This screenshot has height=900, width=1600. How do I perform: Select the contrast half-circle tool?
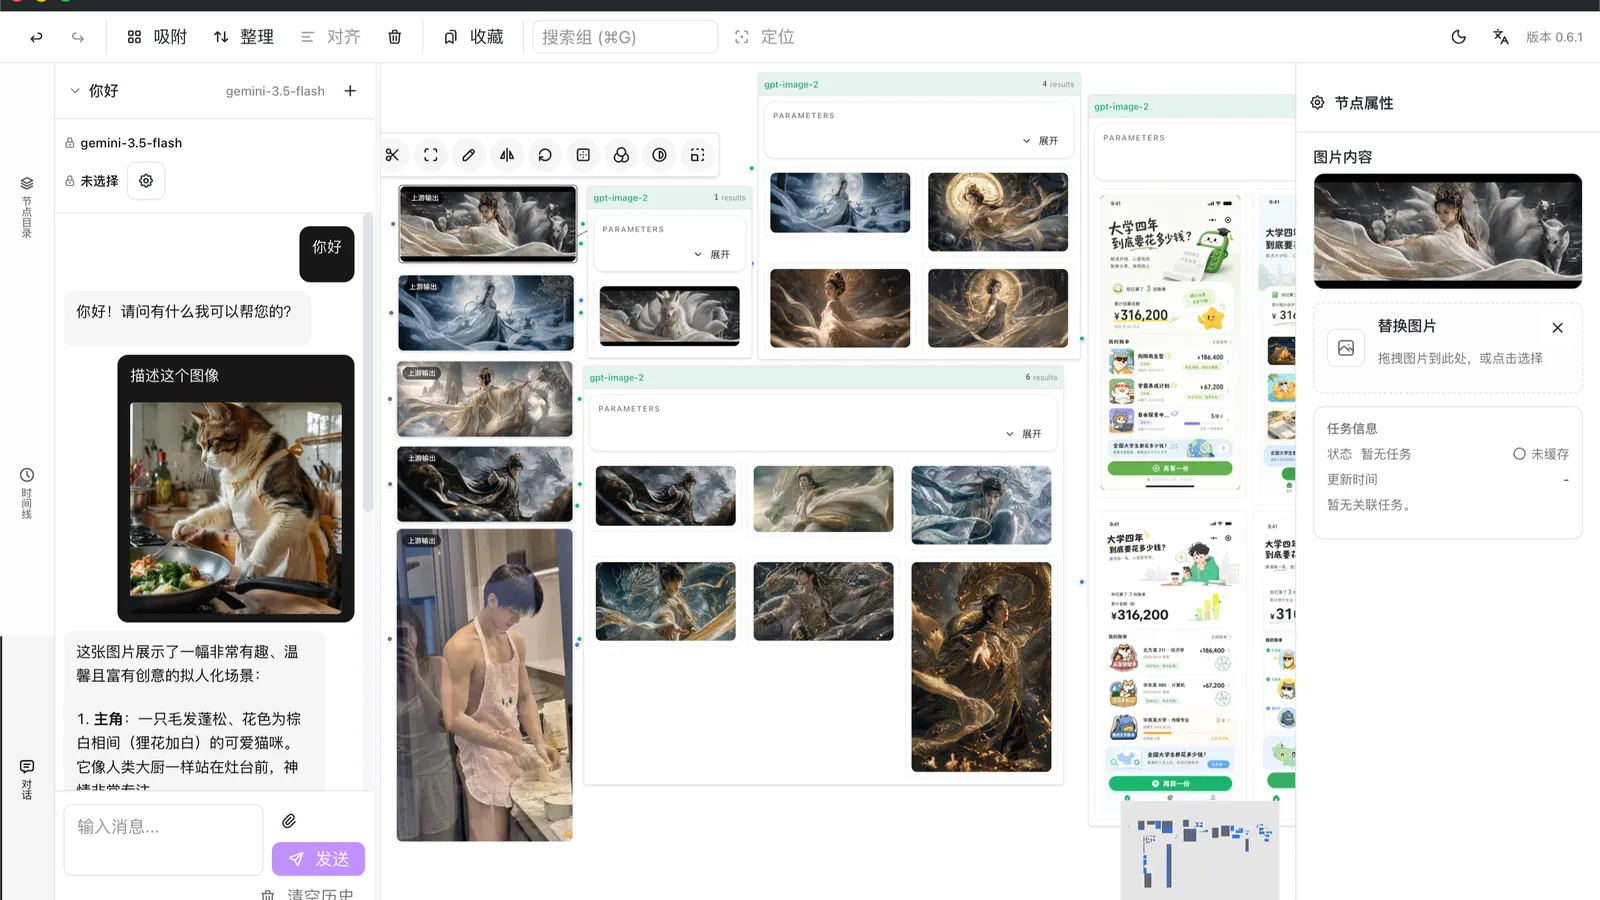[x=659, y=155]
